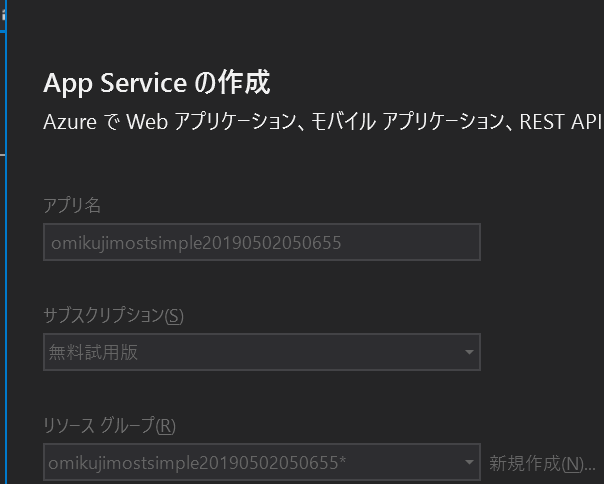Click the App Service の作成 heading
The width and height of the screenshot is (604, 484).
156,82
